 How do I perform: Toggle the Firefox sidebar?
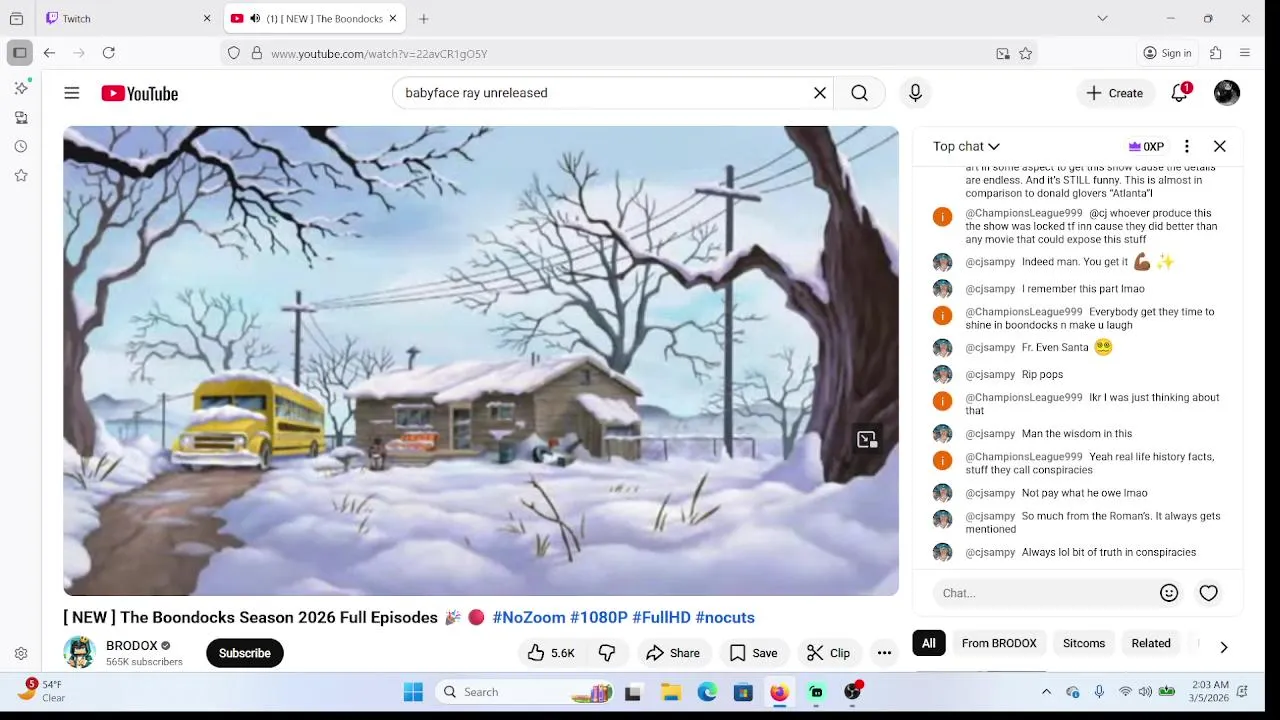tap(19, 53)
